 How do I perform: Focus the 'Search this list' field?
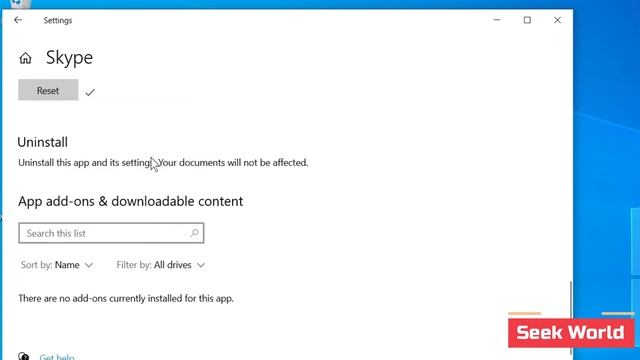click(111, 233)
